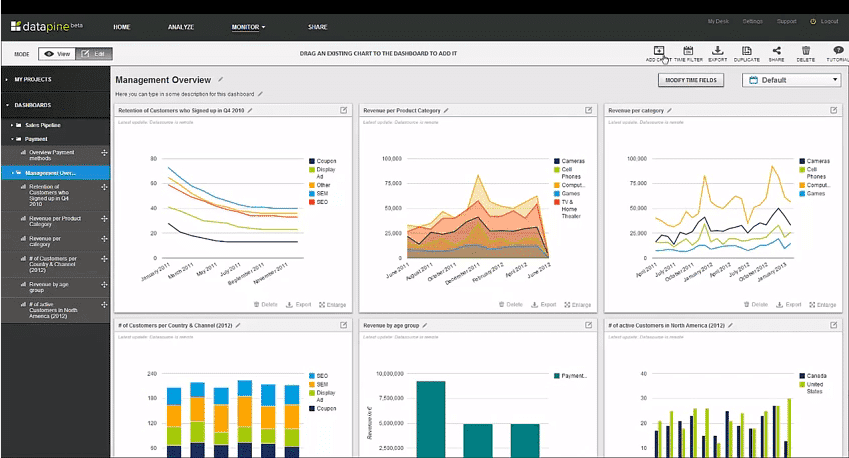Duplicate the dashboard via the Duplicate icon
Viewport: 849px width, 458px height.
click(747, 51)
